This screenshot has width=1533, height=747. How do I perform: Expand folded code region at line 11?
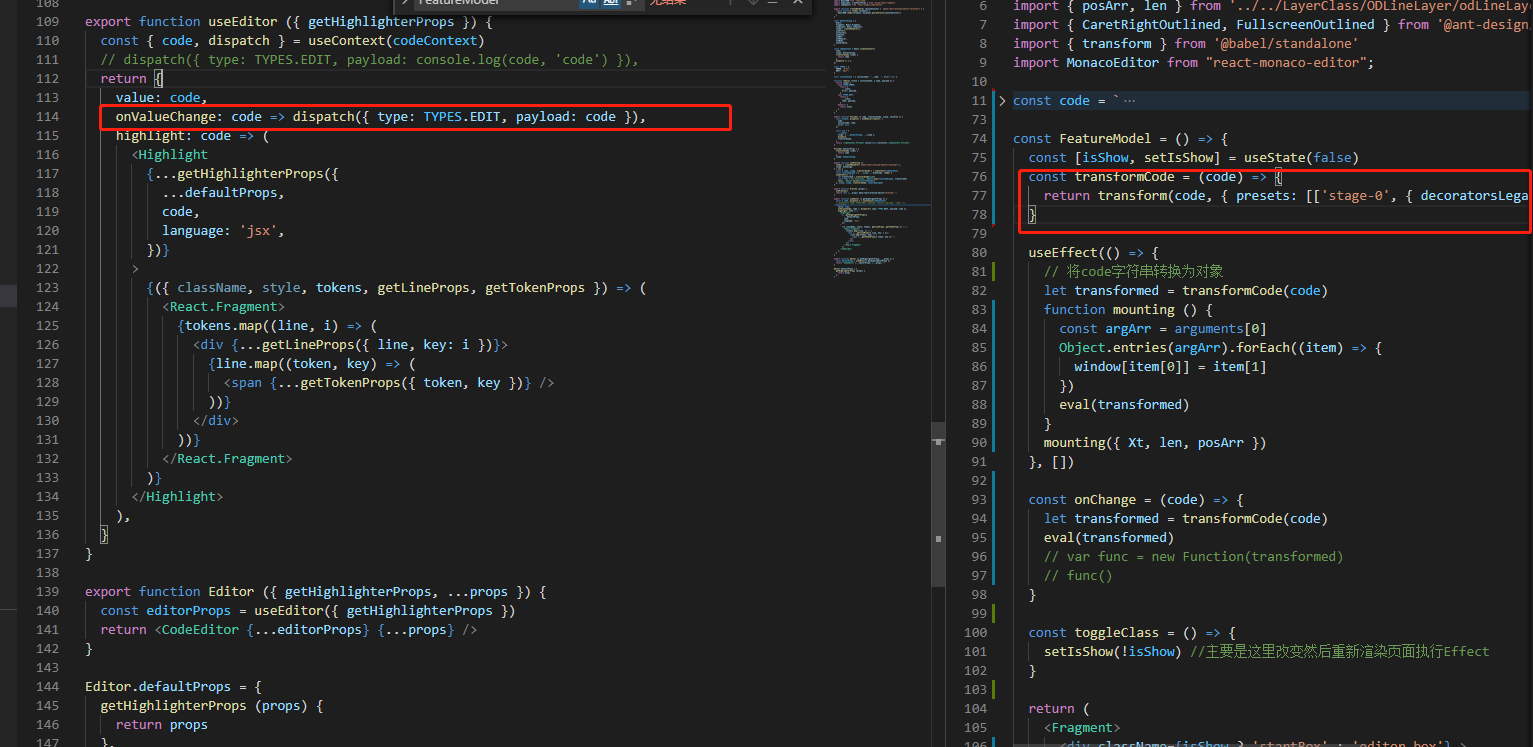point(1003,100)
